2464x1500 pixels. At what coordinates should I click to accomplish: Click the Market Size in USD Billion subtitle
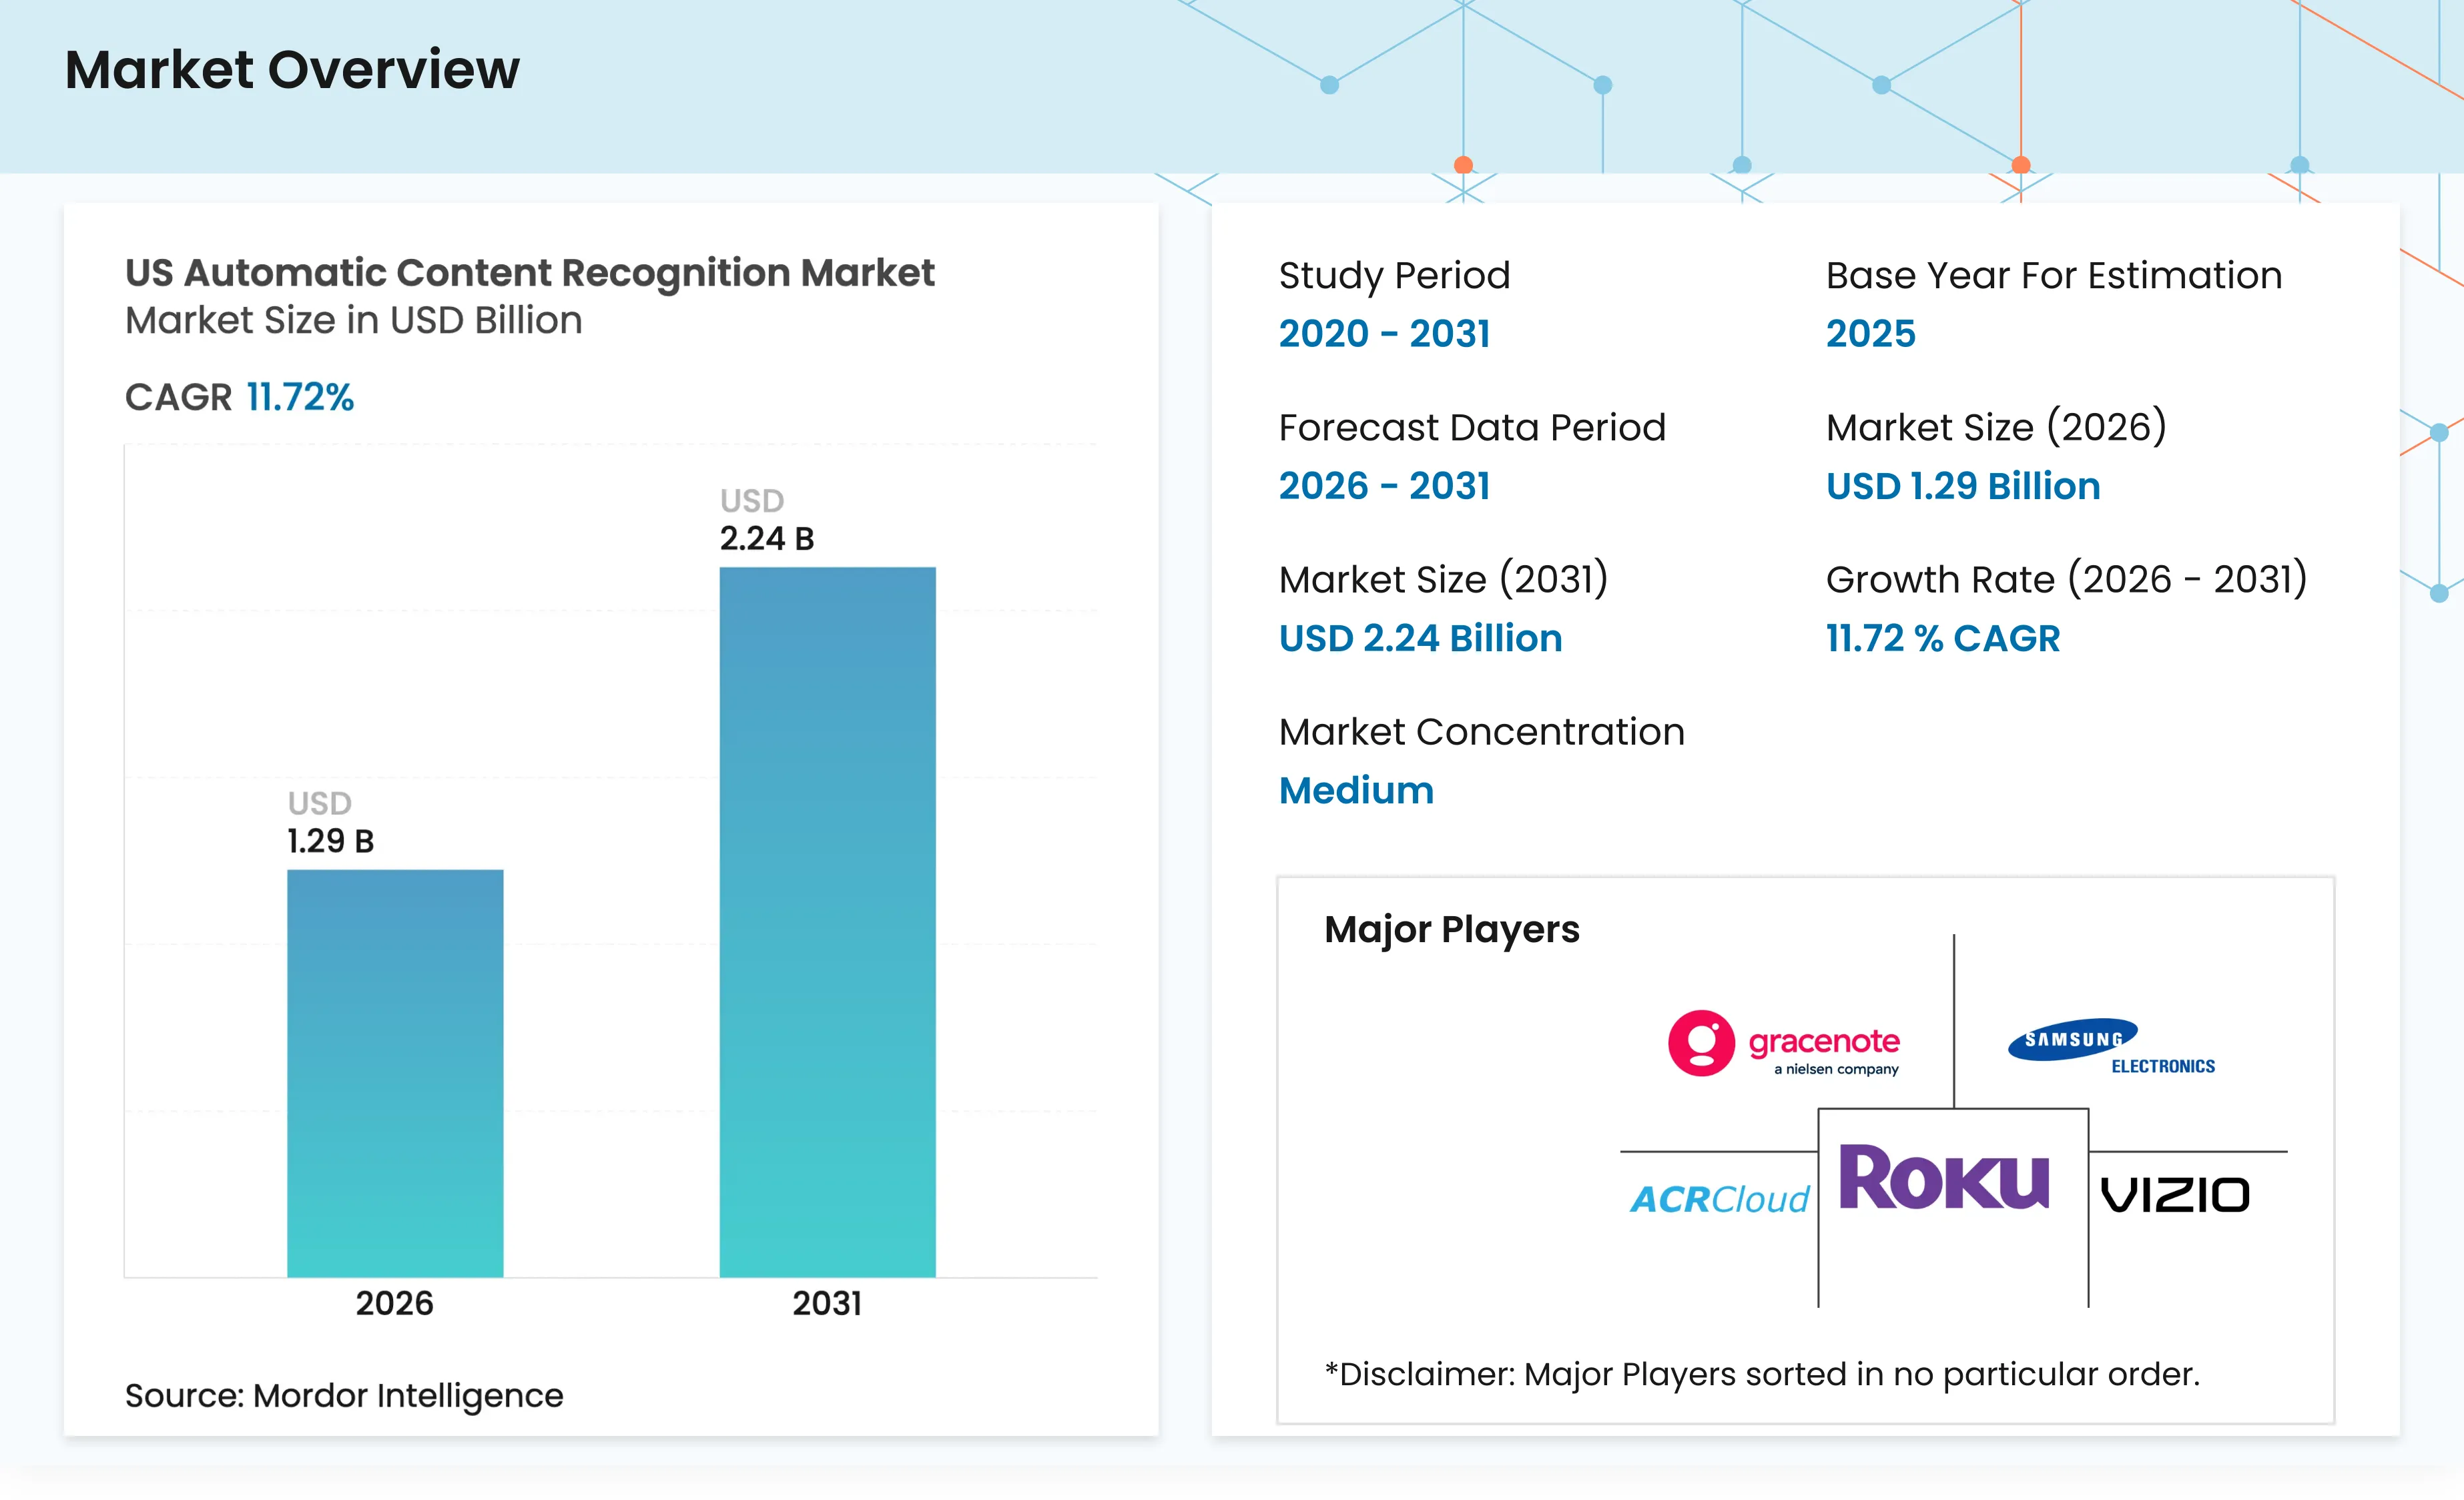353,320
